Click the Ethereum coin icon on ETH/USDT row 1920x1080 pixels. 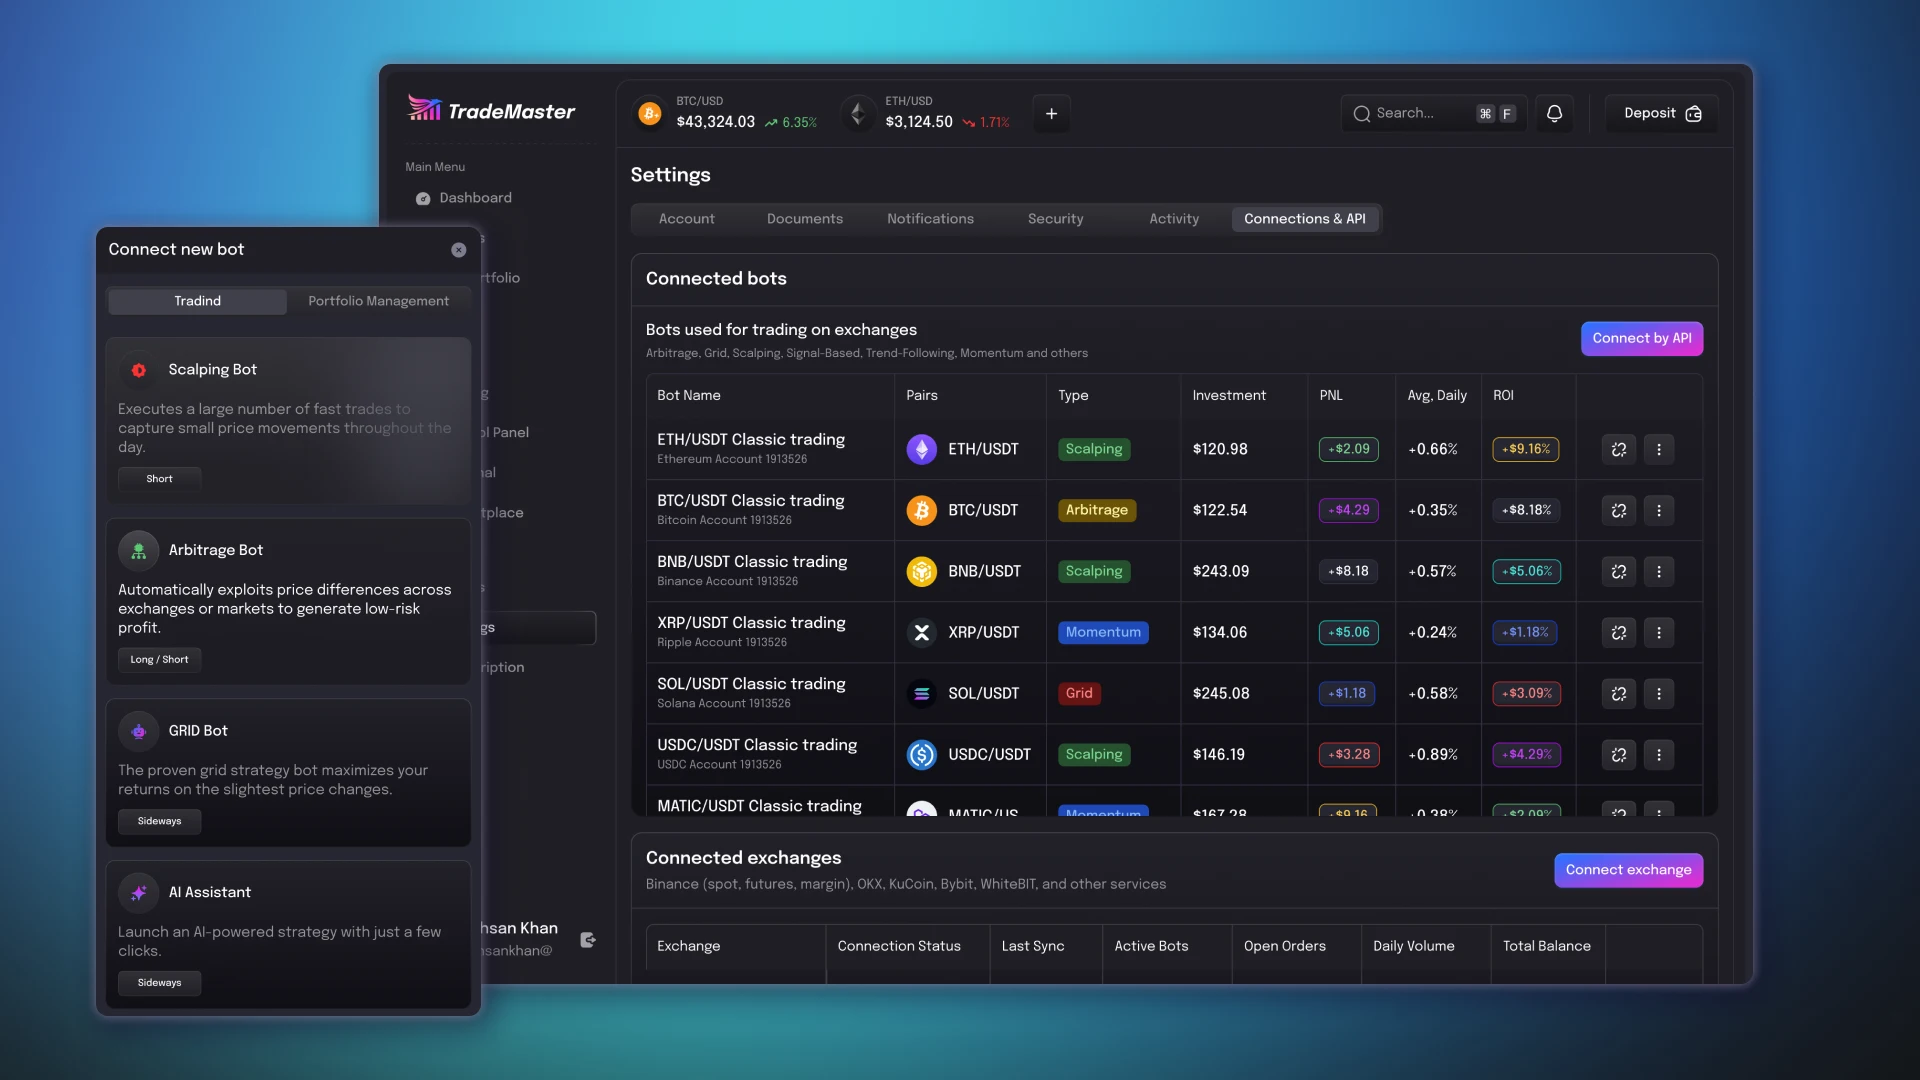(921, 449)
